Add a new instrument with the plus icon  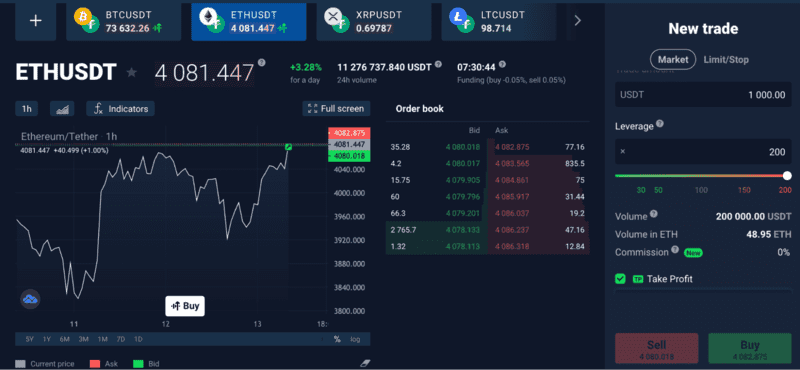(35, 21)
